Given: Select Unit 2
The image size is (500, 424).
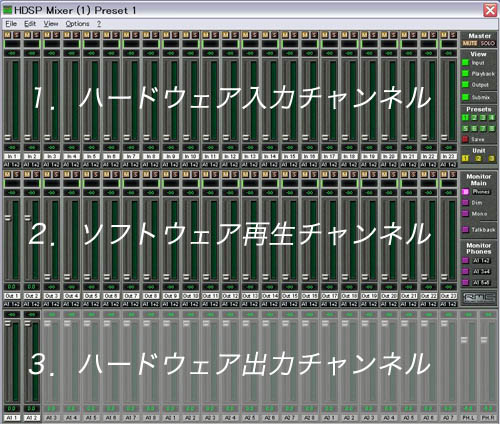Looking at the screenshot, I should [479, 159].
